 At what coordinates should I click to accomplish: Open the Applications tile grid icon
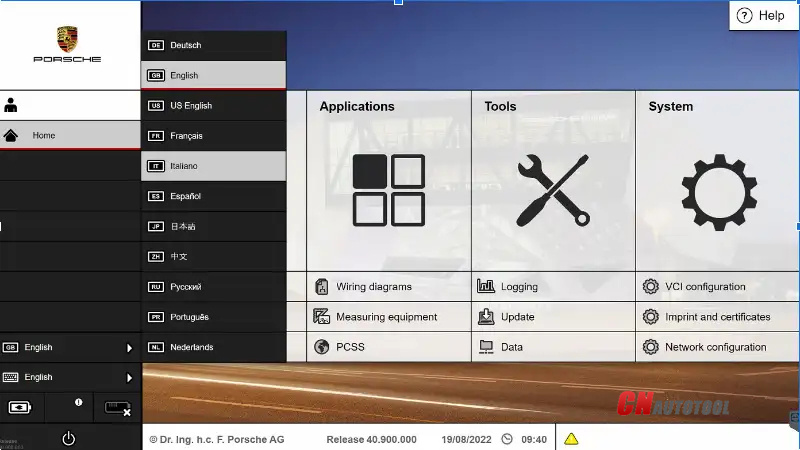click(x=389, y=190)
